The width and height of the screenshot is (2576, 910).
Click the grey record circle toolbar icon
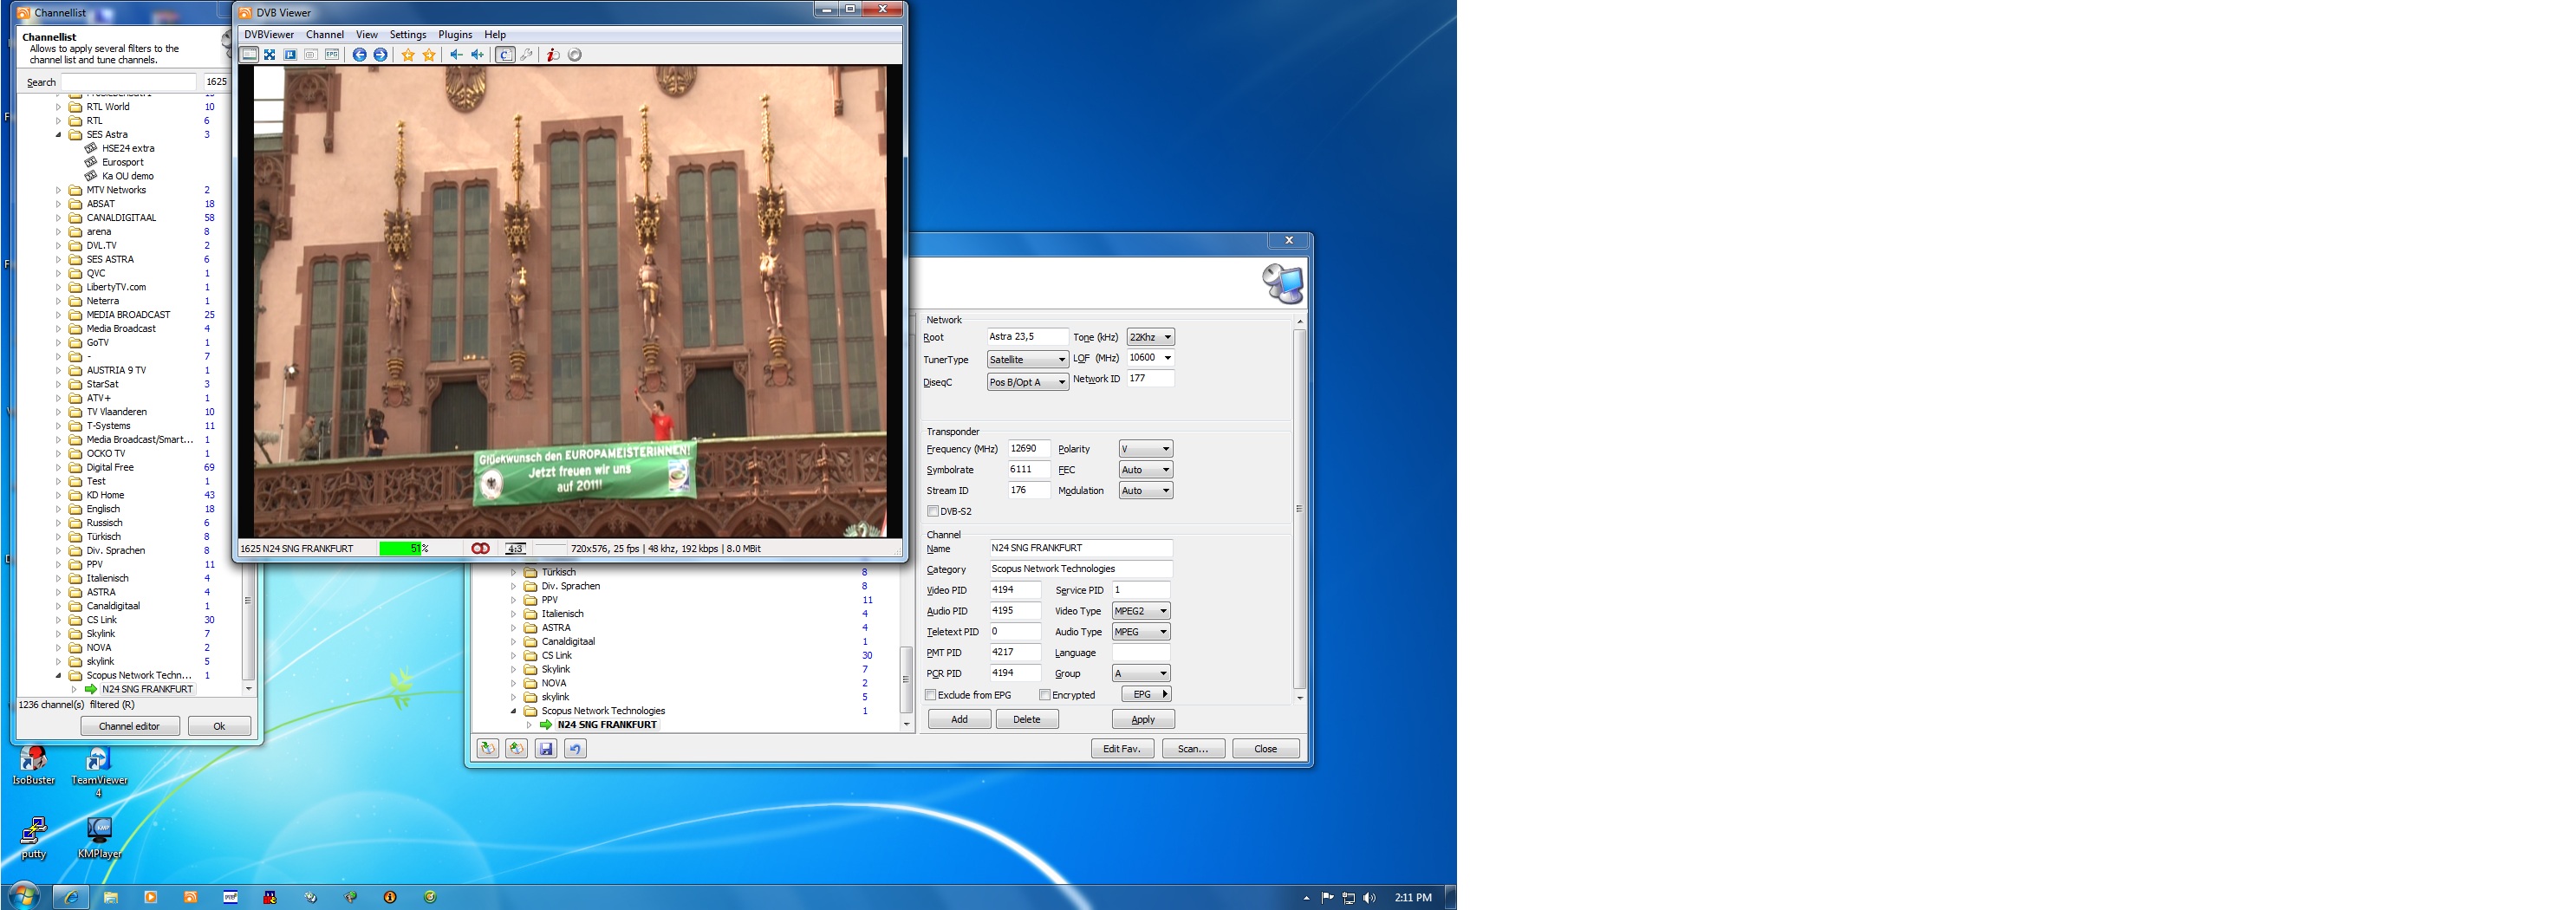click(575, 55)
